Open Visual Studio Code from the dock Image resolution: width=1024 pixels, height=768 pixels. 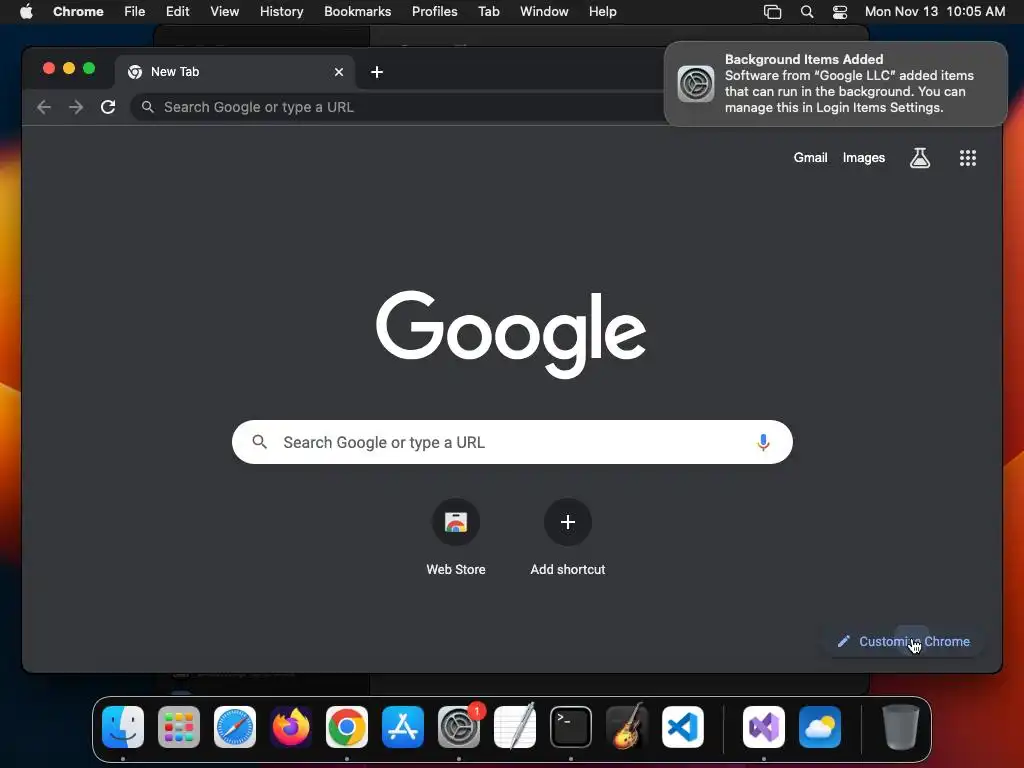682,727
